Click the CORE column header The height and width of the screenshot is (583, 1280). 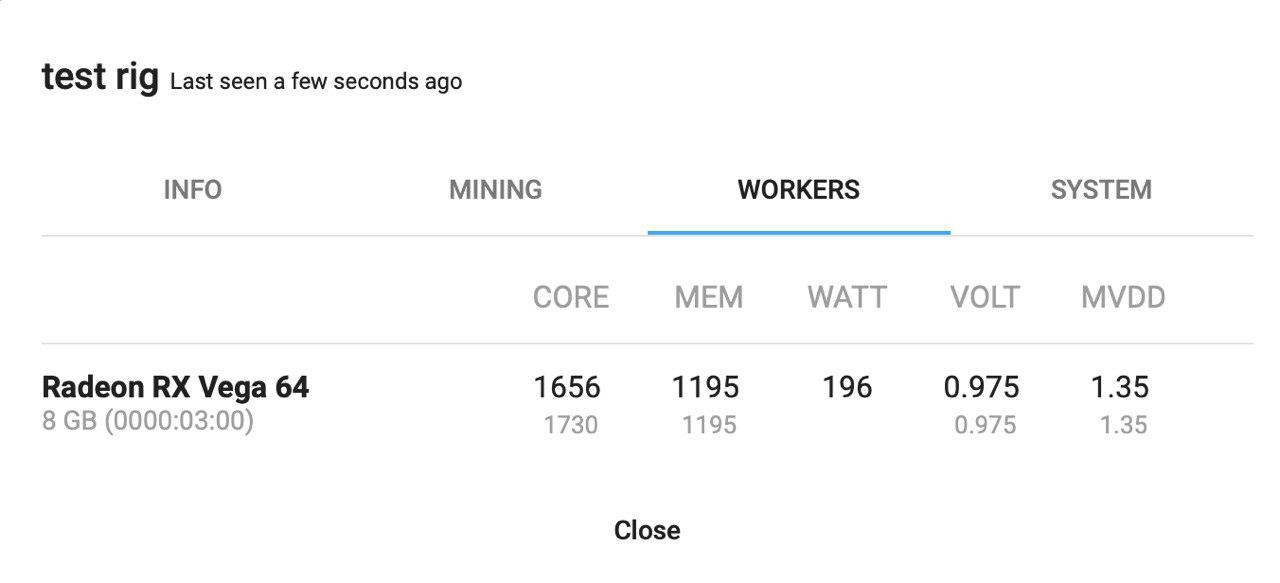pyautogui.click(x=571, y=297)
